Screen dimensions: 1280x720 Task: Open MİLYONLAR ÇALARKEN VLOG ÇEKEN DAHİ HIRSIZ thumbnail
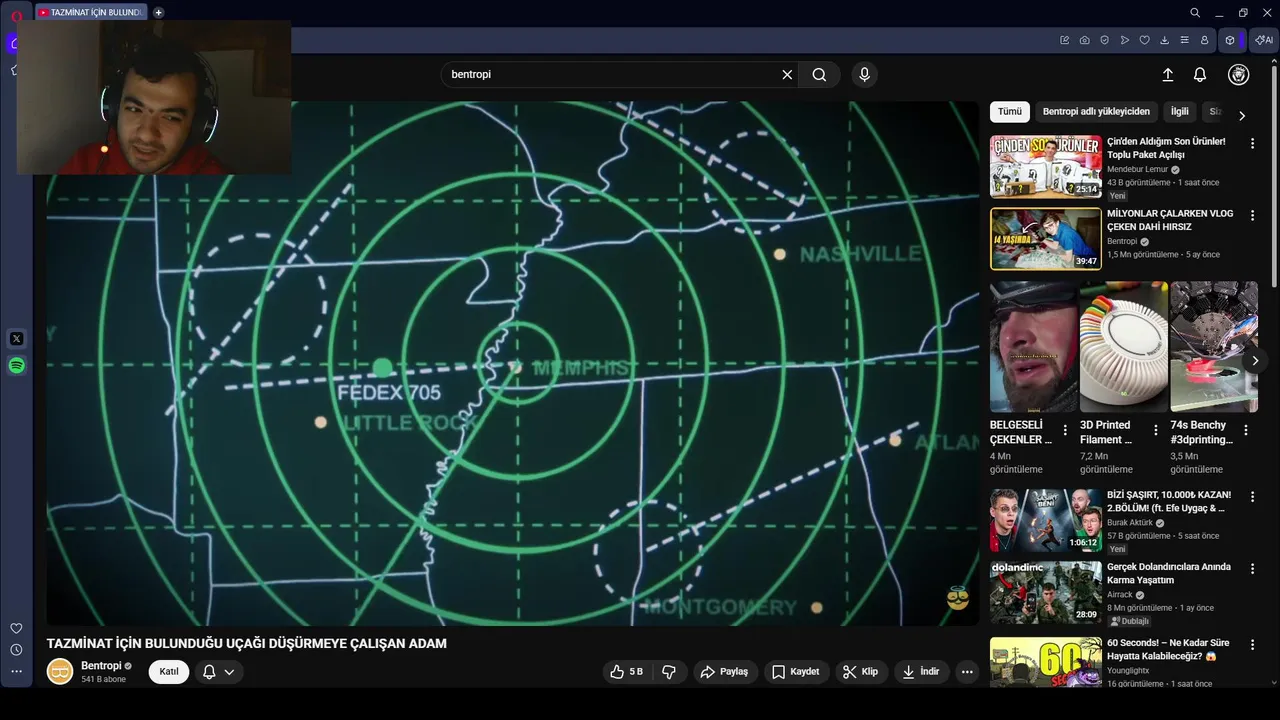pos(1046,238)
